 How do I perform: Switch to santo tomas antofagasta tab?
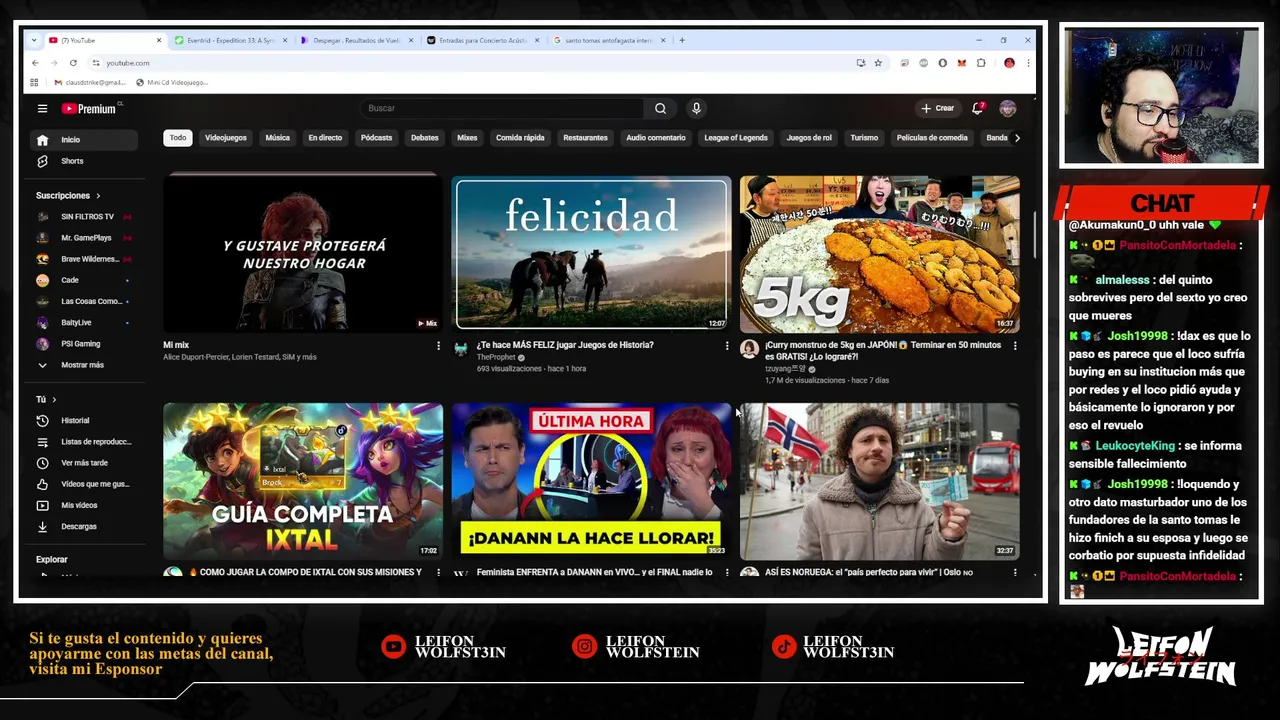608,40
